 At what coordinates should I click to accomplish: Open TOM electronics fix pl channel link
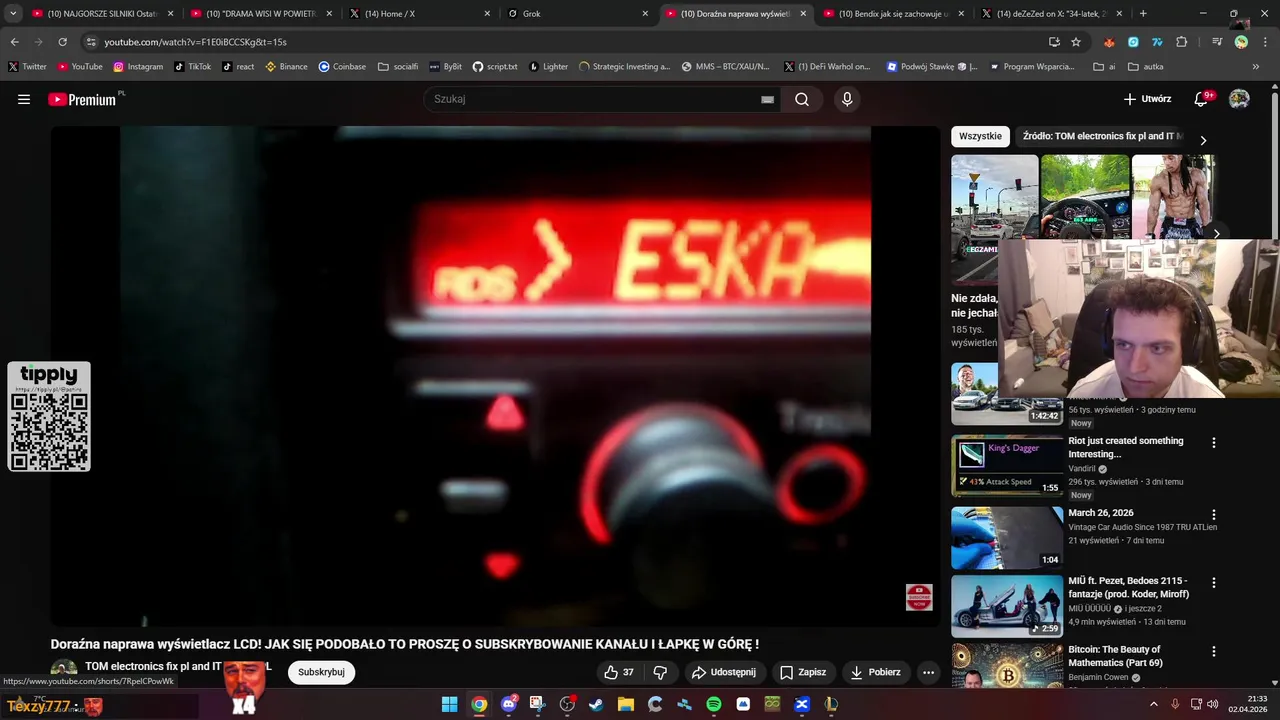pos(153,666)
